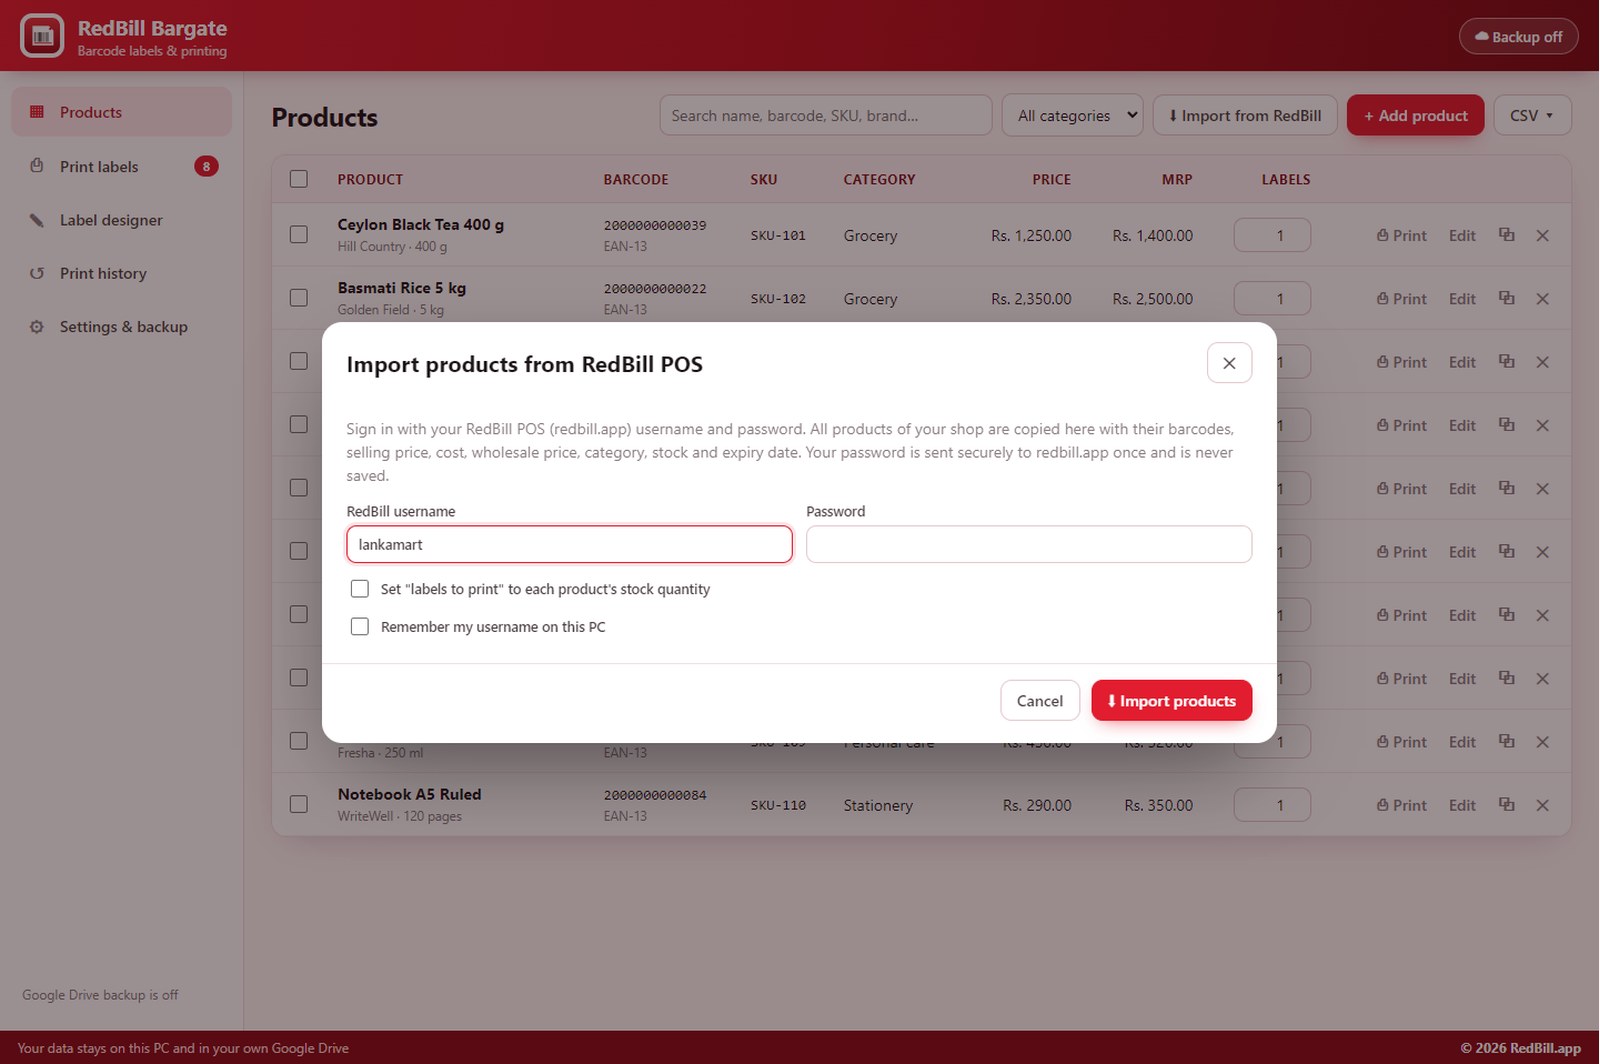Focus the RedBill username field

click(569, 544)
